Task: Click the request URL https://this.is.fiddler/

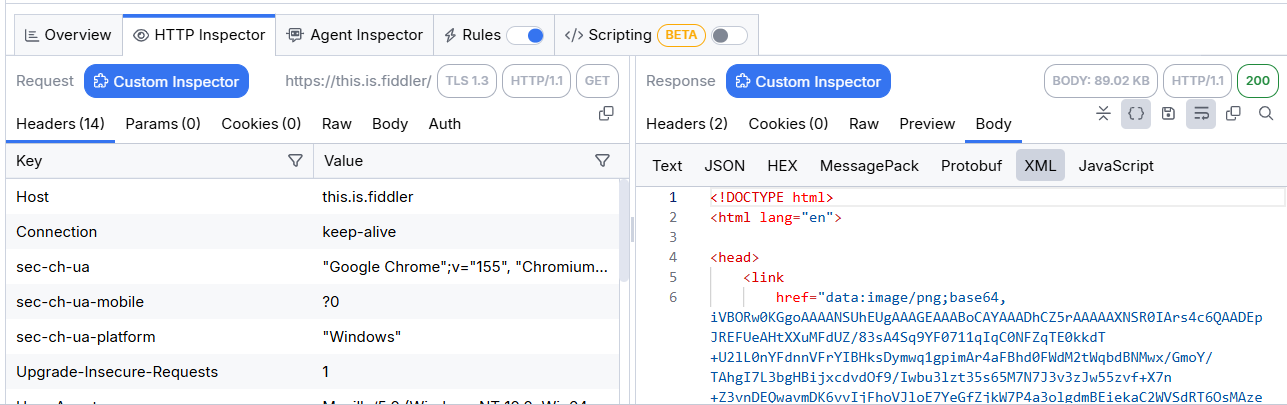Action: click(x=358, y=81)
